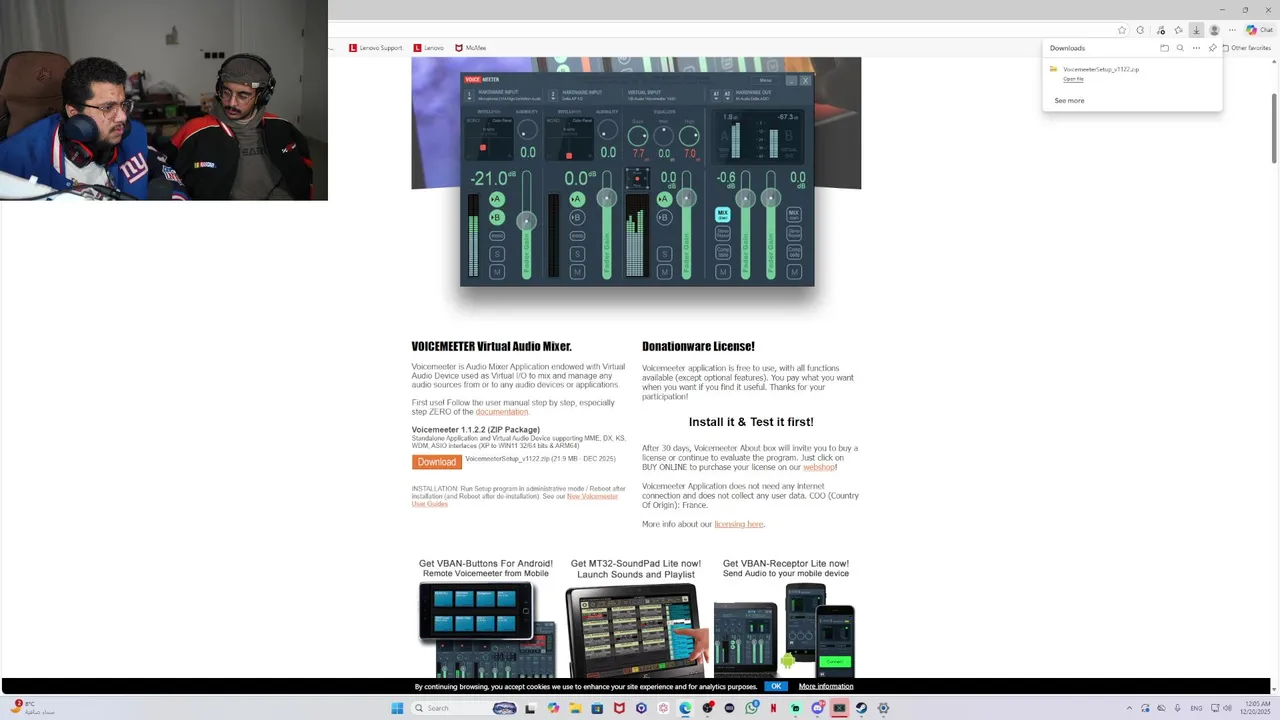Click the browser extensions/refresh circular icon
Image resolution: width=1280 pixels, height=720 pixels.
[x=1140, y=30]
